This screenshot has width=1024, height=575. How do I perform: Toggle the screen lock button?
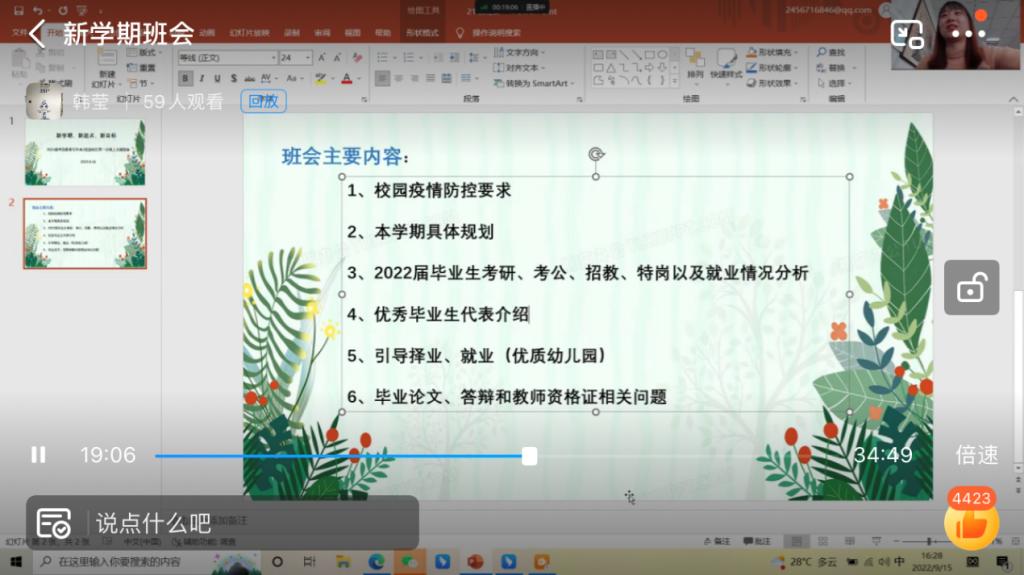coord(973,289)
